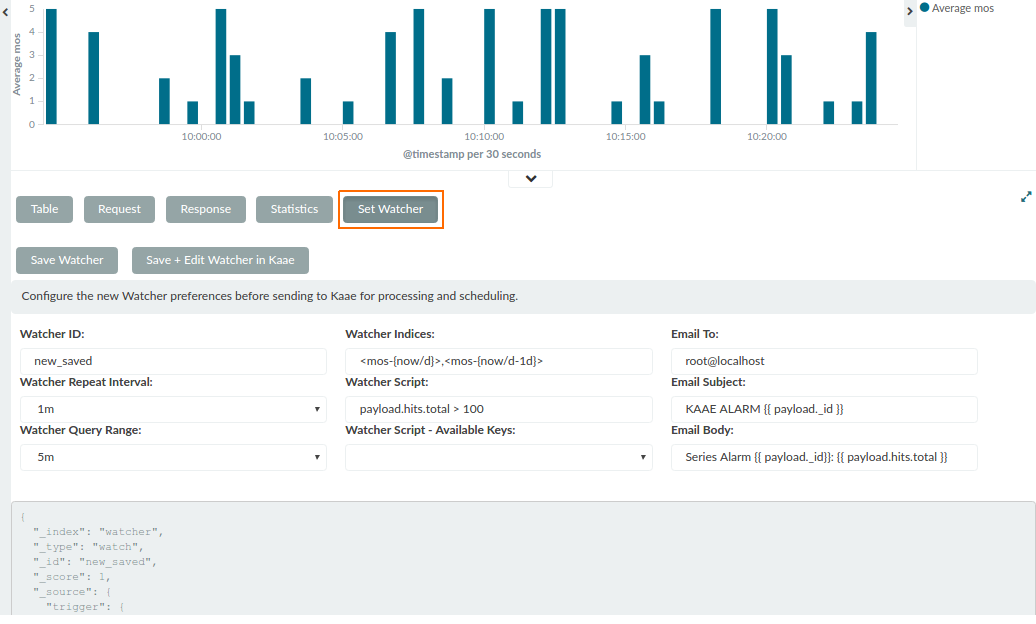Open the Table tab
The height and width of the screenshot is (624, 1036).
(x=44, y=210)
